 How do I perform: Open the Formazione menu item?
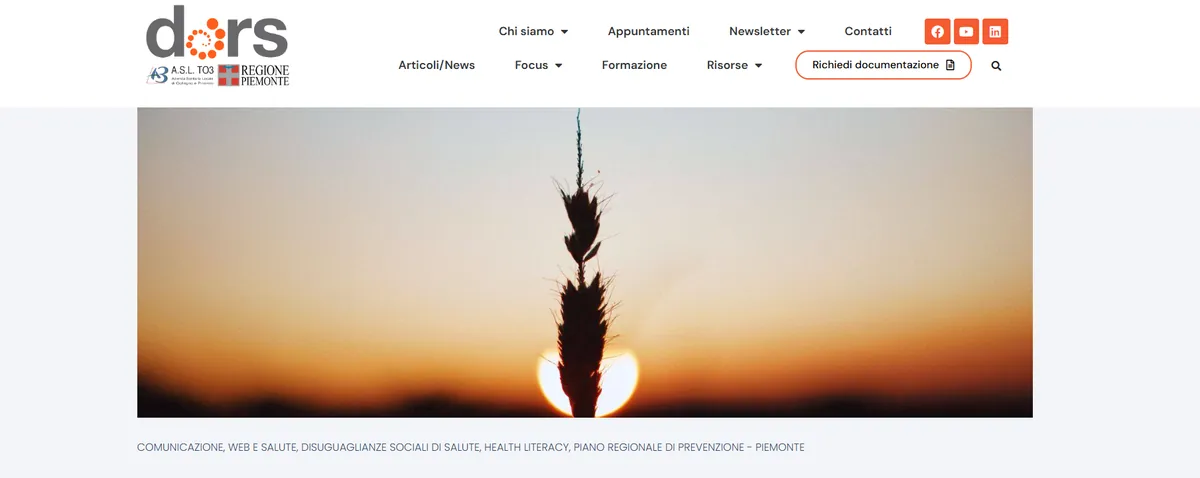(634, 65)
